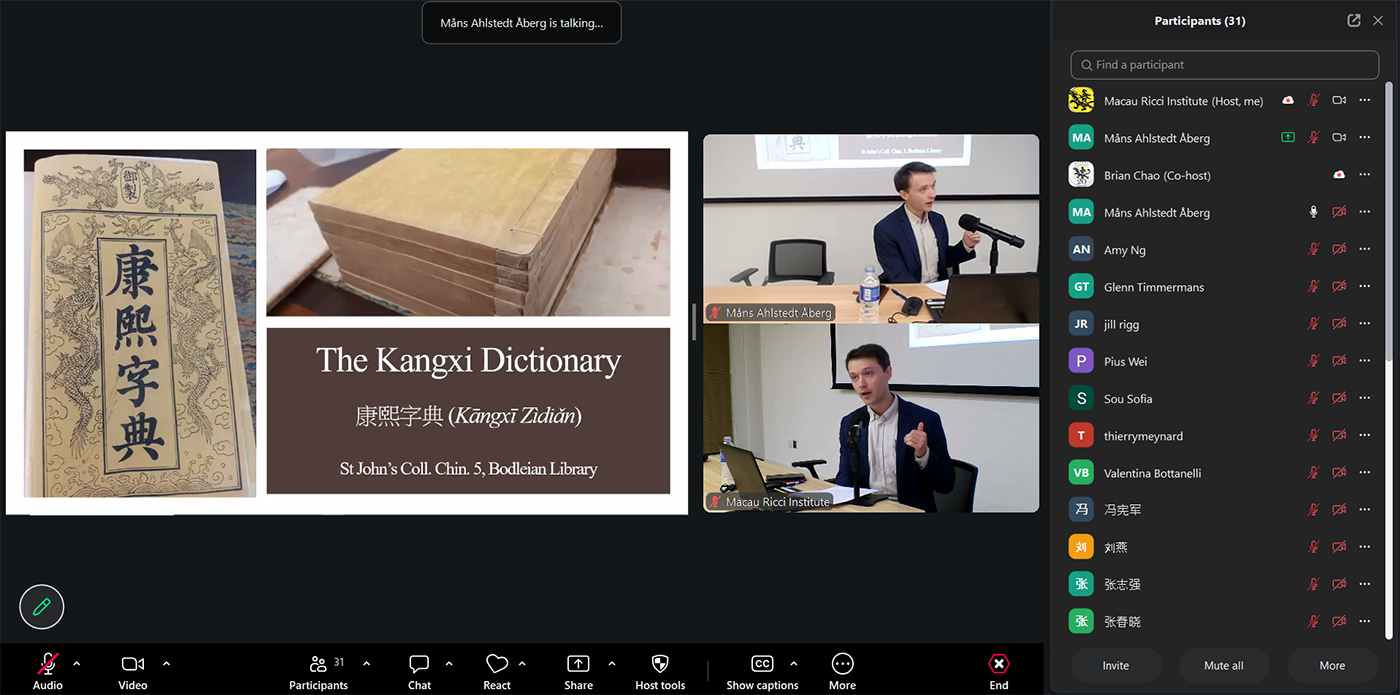
Task: Click jill rigg's video-off camera icon
Action: click(1339, 324)
